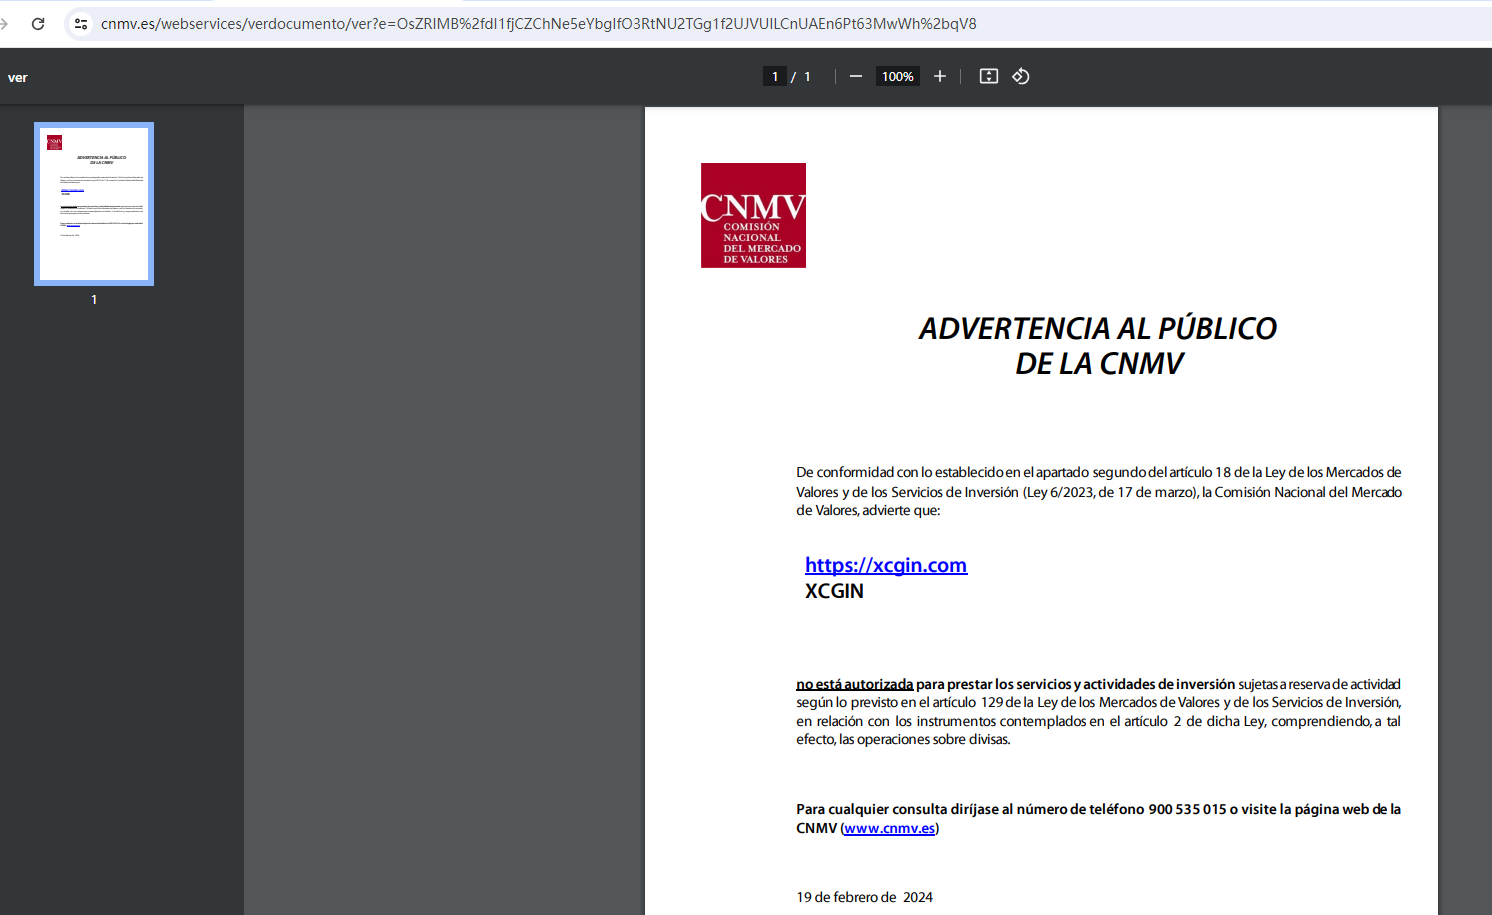1492x915 pixels.
Task: Rotate the document counterclockwise
Action: [x=1021, y=76]
